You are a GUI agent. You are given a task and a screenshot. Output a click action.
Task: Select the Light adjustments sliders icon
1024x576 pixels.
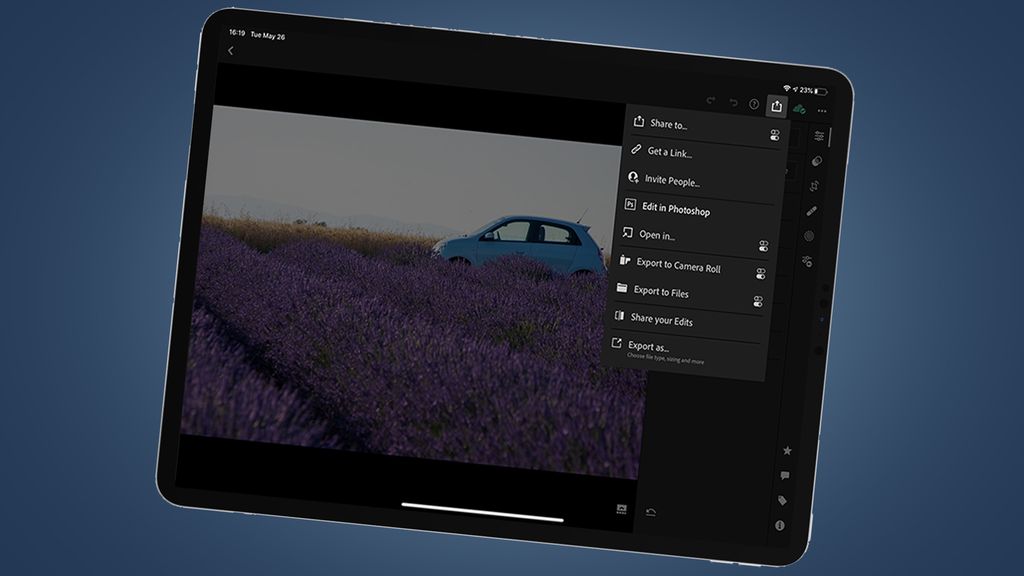(821, 136)
